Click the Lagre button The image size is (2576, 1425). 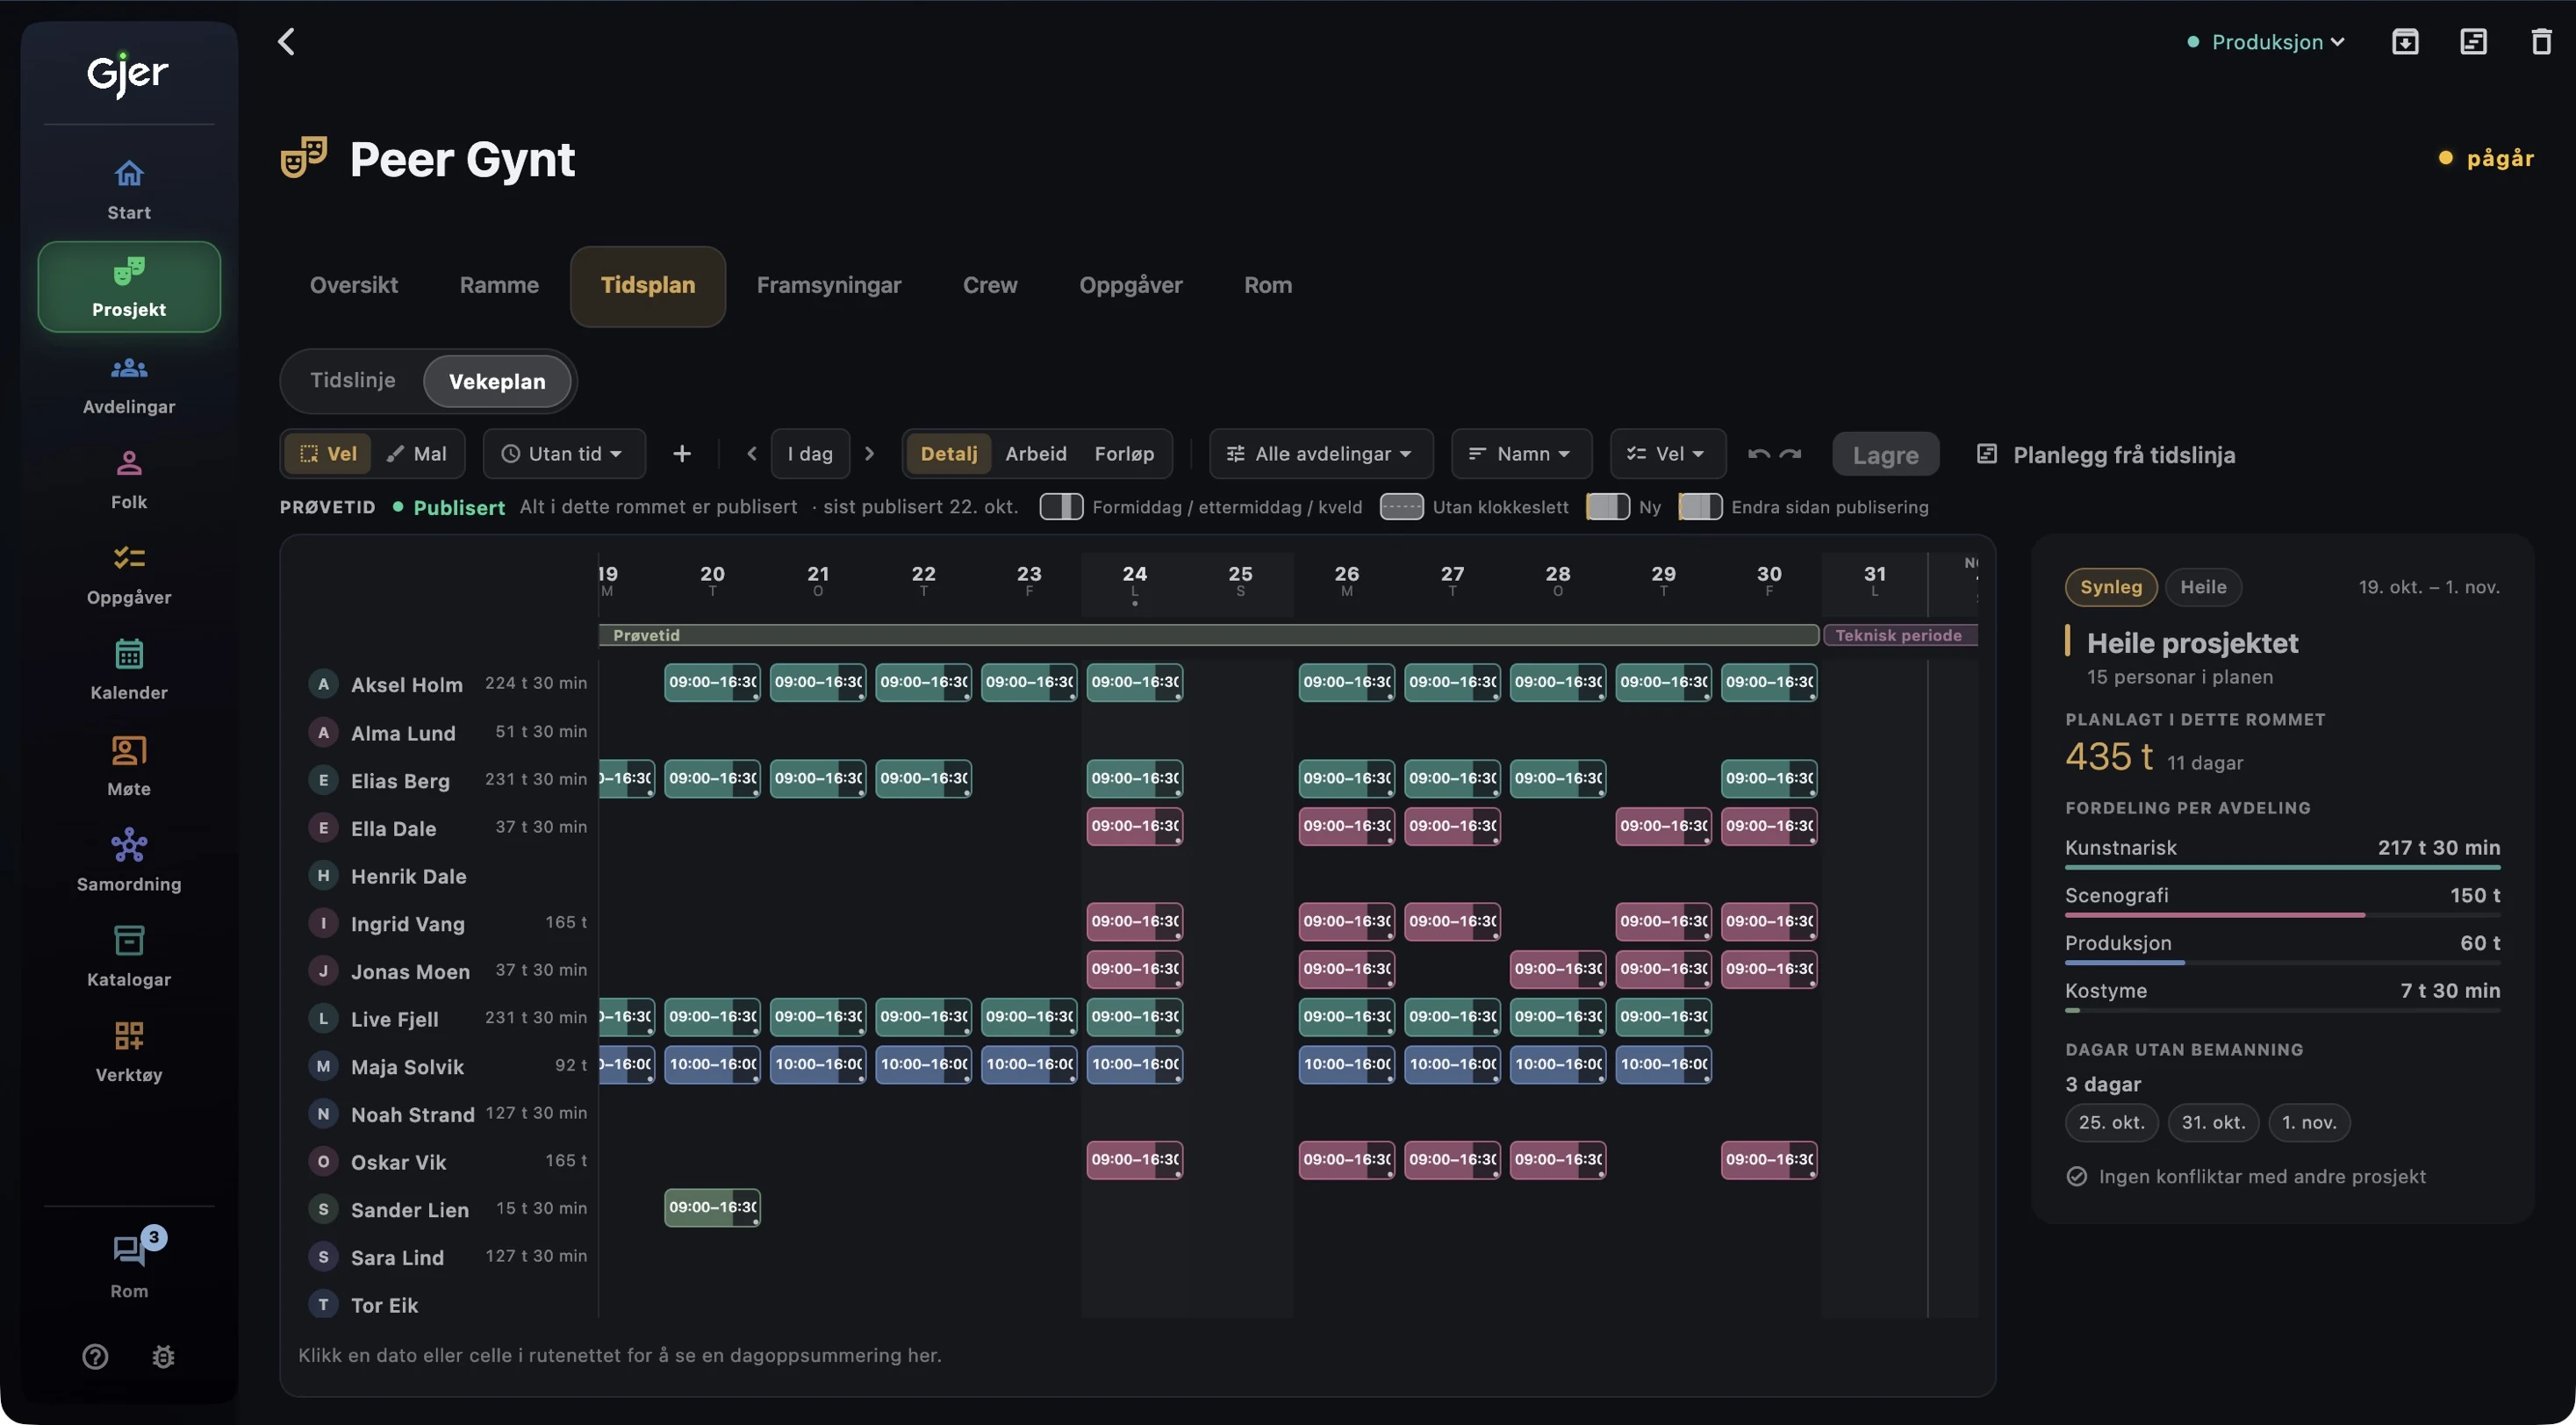1886,455
